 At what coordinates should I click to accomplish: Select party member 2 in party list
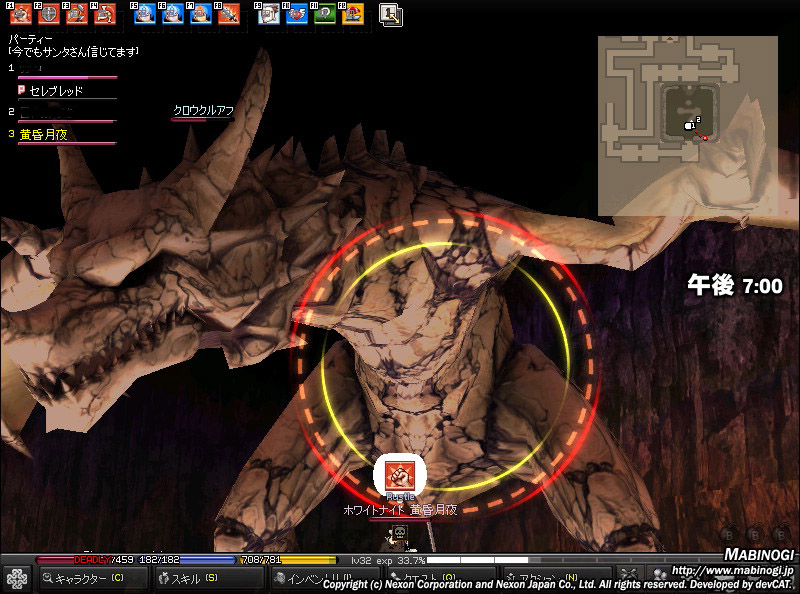pyautogui.click(x=64, y=114)
